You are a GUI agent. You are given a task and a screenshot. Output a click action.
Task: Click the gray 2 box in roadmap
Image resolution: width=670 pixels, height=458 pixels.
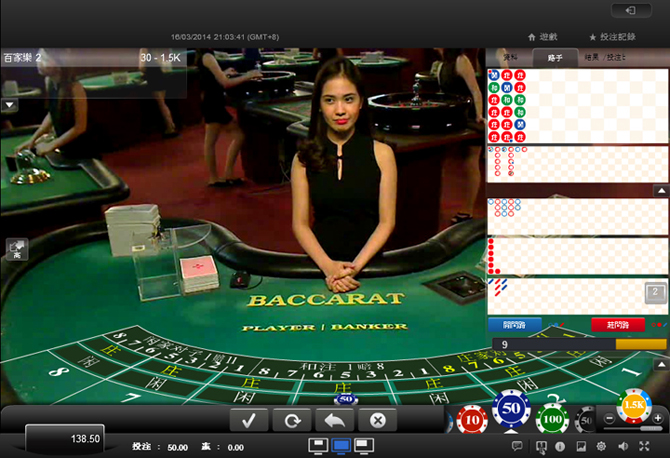click(x=655, y=292)
